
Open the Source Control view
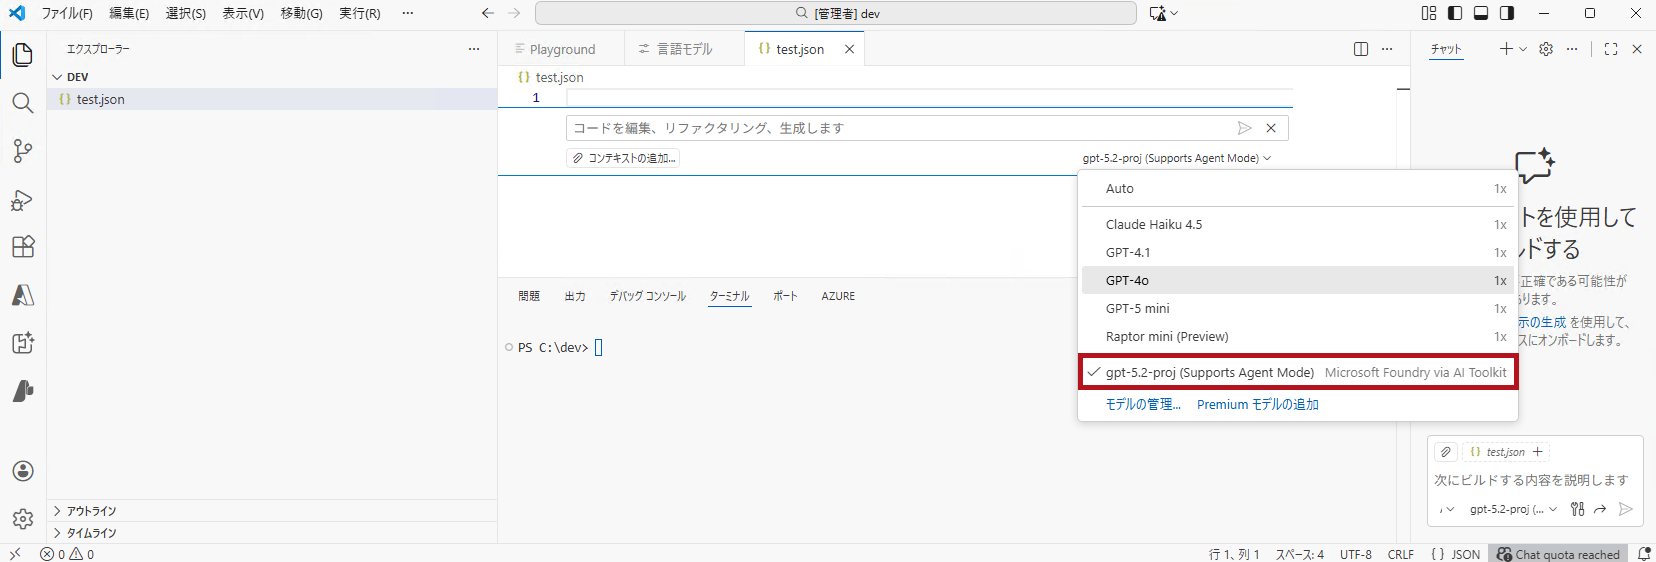click(23, 151)
